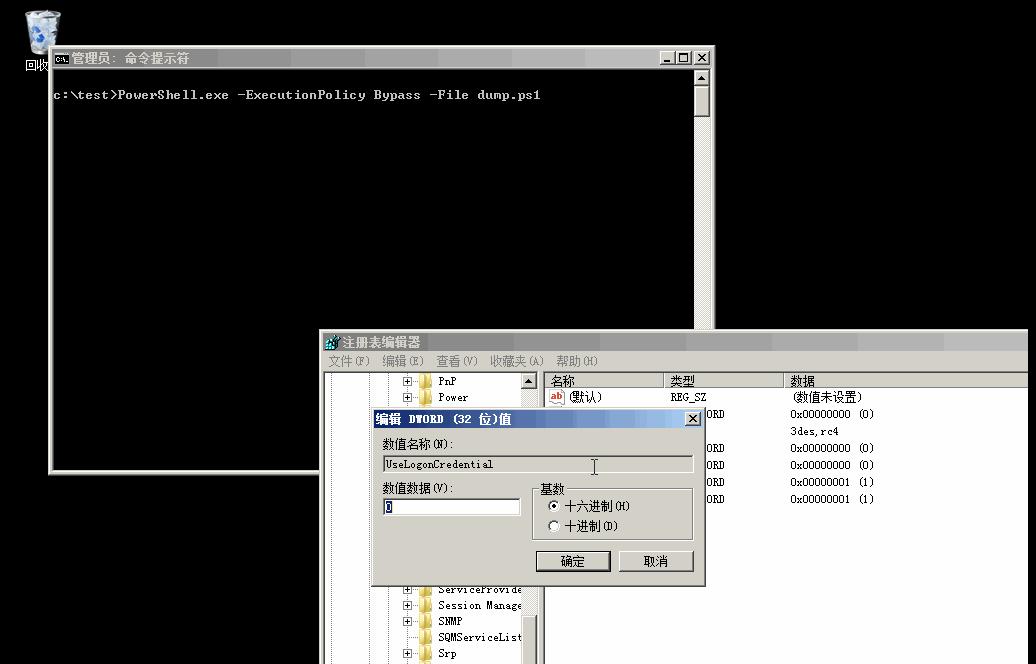Screen dimensions: 1036x664
Task: Select the Srp folder icon
Action: point(426,653)
